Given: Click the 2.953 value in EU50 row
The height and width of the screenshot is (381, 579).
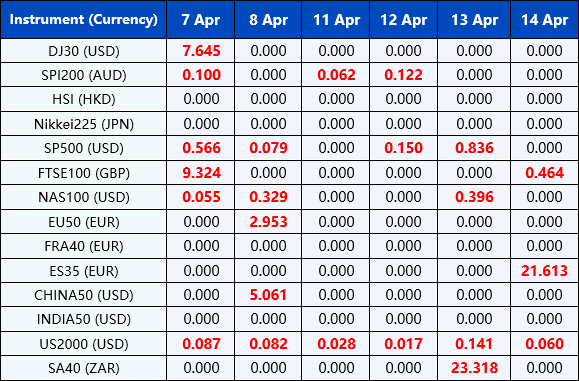Looking at the screenshot, I should click(x=268, y=222).
